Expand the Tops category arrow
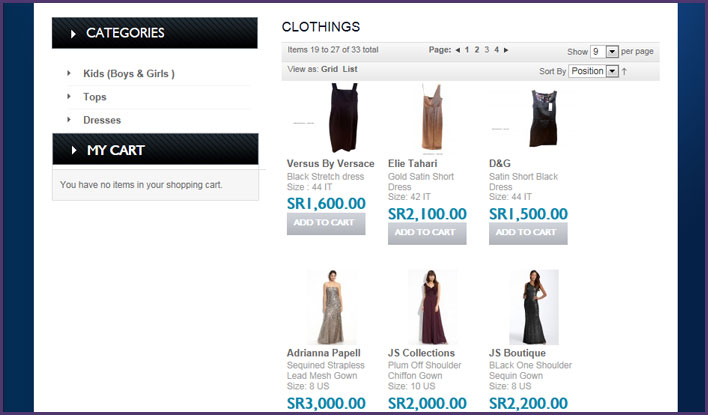This screenshot has height=415, width=708. [x=69, y=96]
